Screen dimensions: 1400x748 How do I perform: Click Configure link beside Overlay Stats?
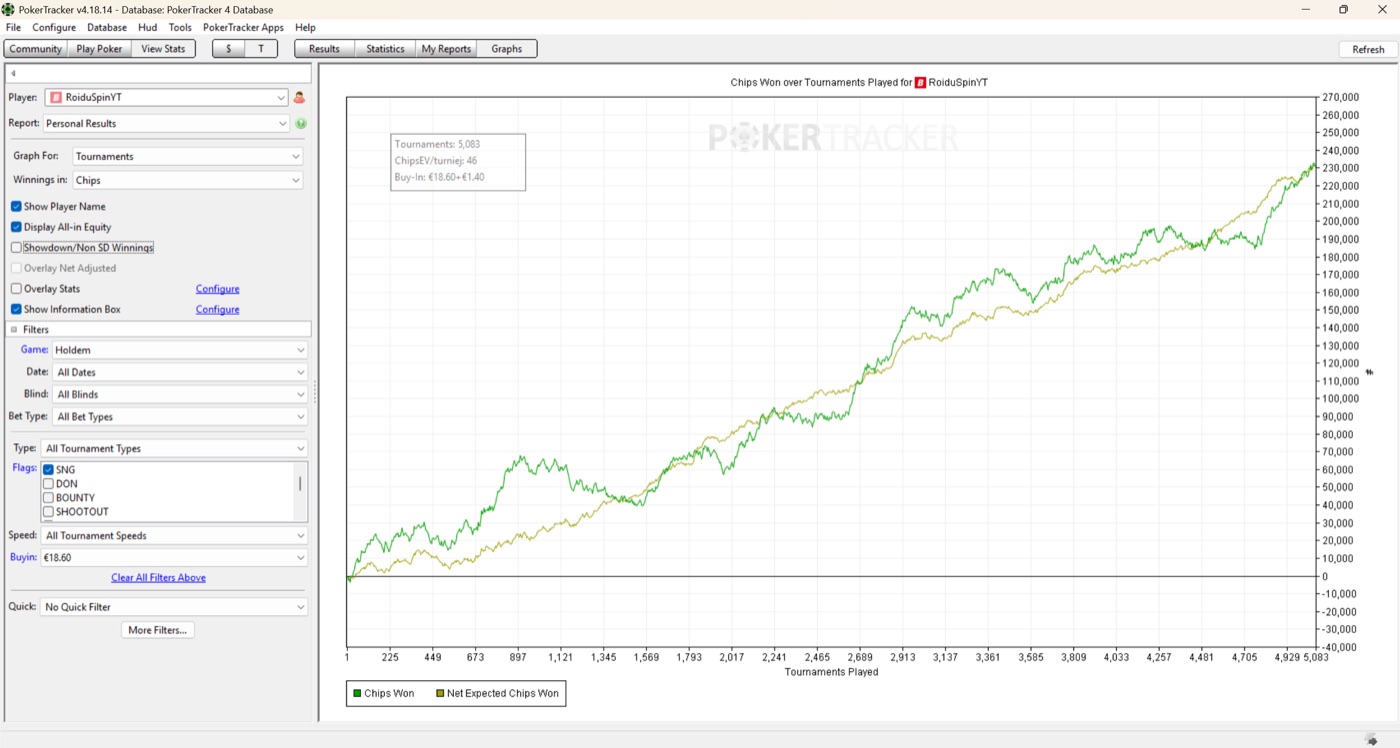[x=217, y=289]
